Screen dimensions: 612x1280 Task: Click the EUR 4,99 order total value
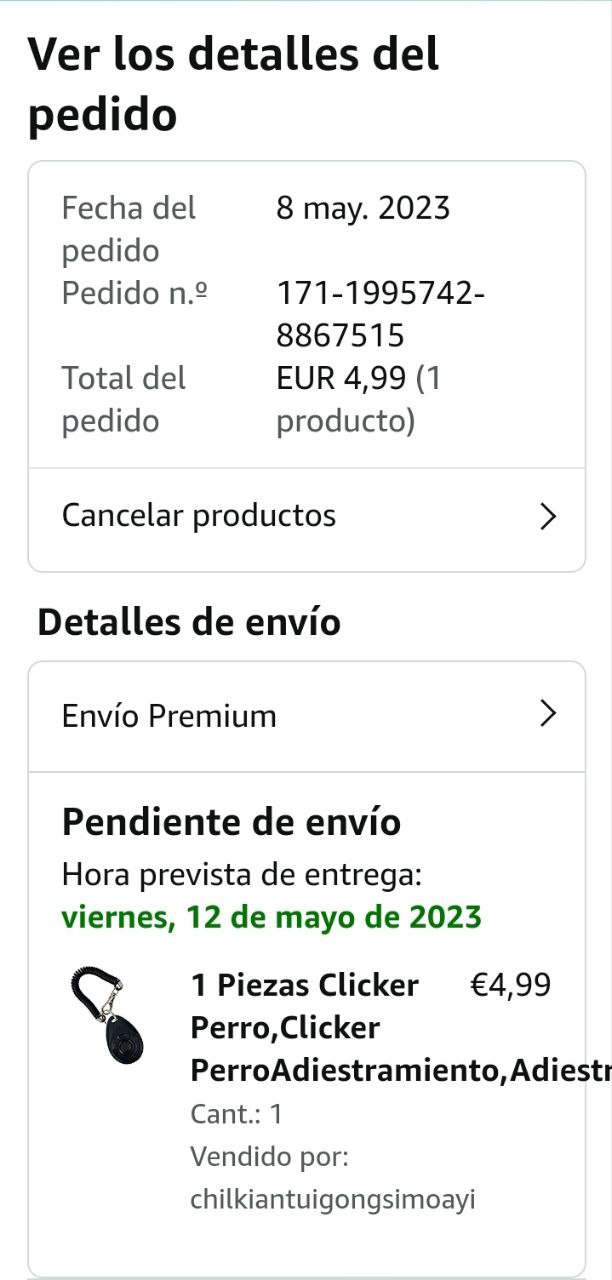pos(359,399)
